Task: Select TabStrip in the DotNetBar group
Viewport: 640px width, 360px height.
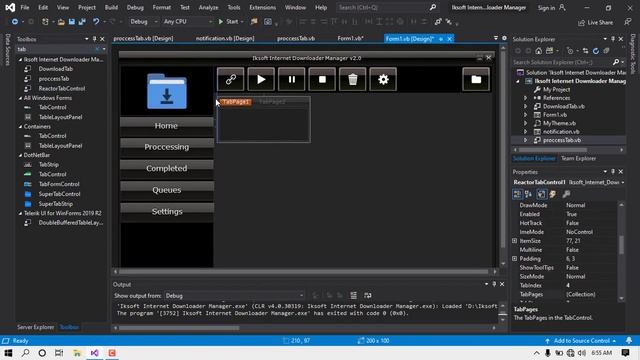Action: (49, 164)
